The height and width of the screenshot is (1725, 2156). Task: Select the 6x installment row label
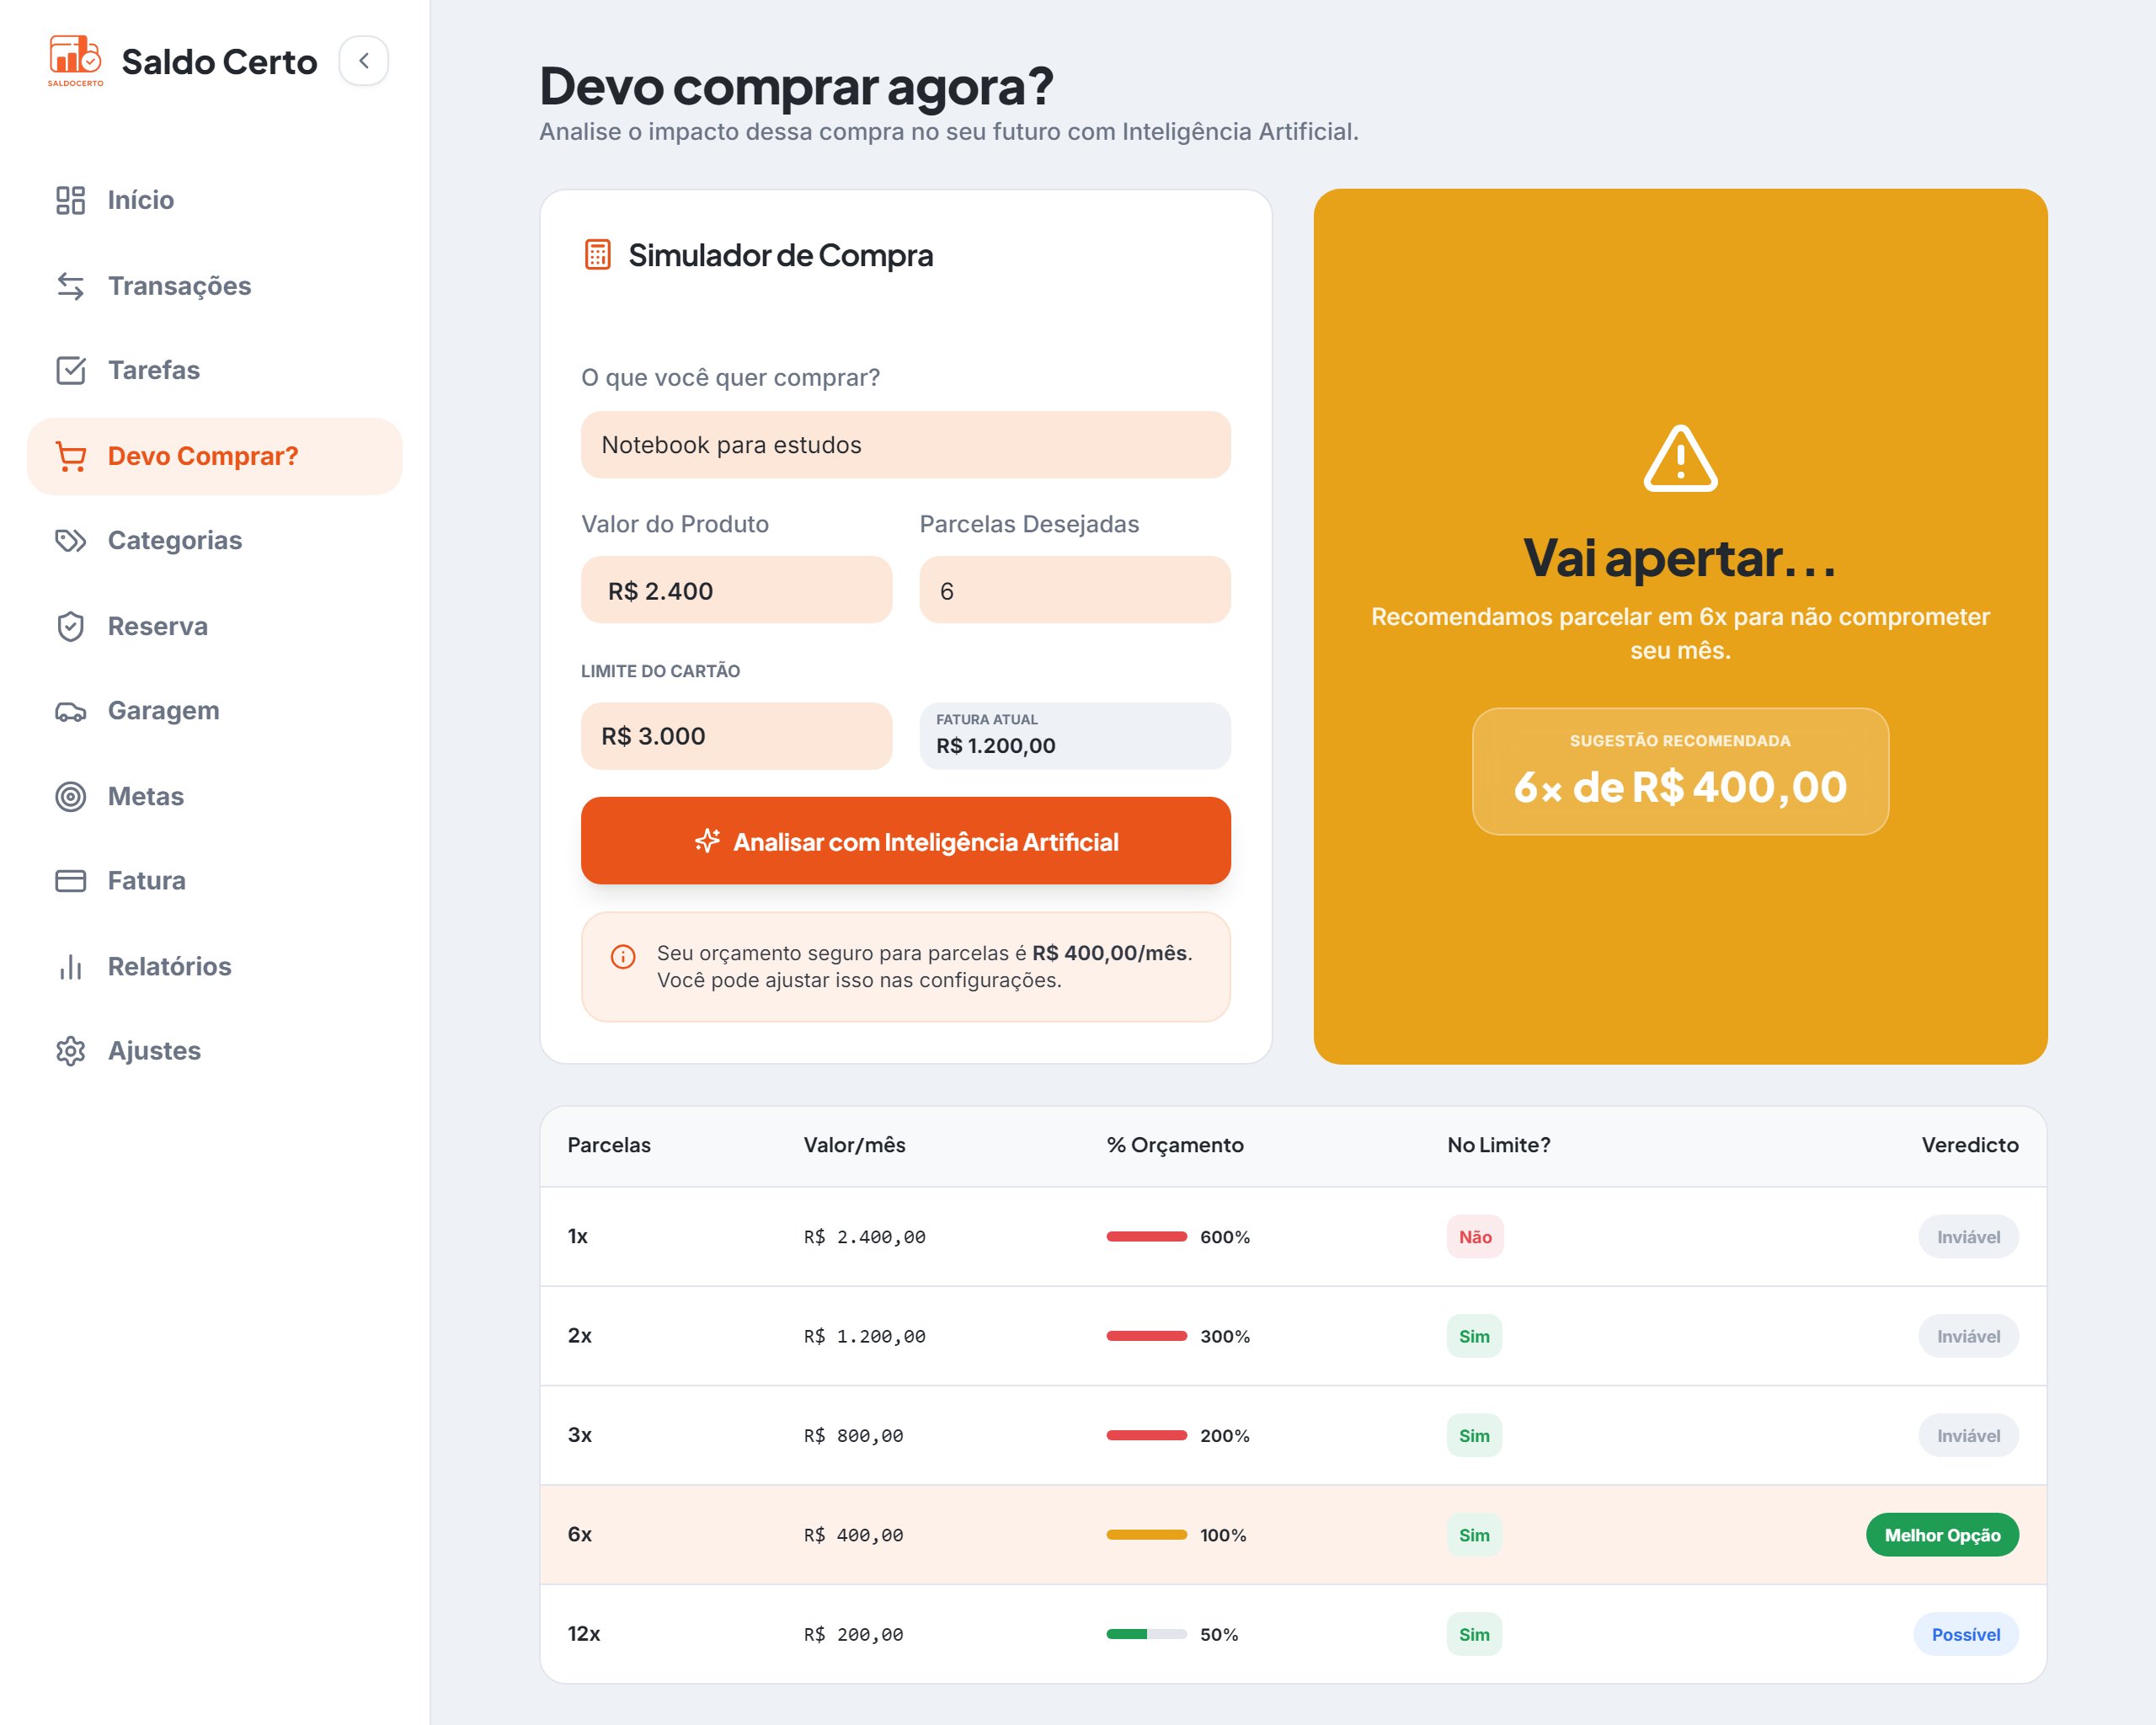(579, 1534)
